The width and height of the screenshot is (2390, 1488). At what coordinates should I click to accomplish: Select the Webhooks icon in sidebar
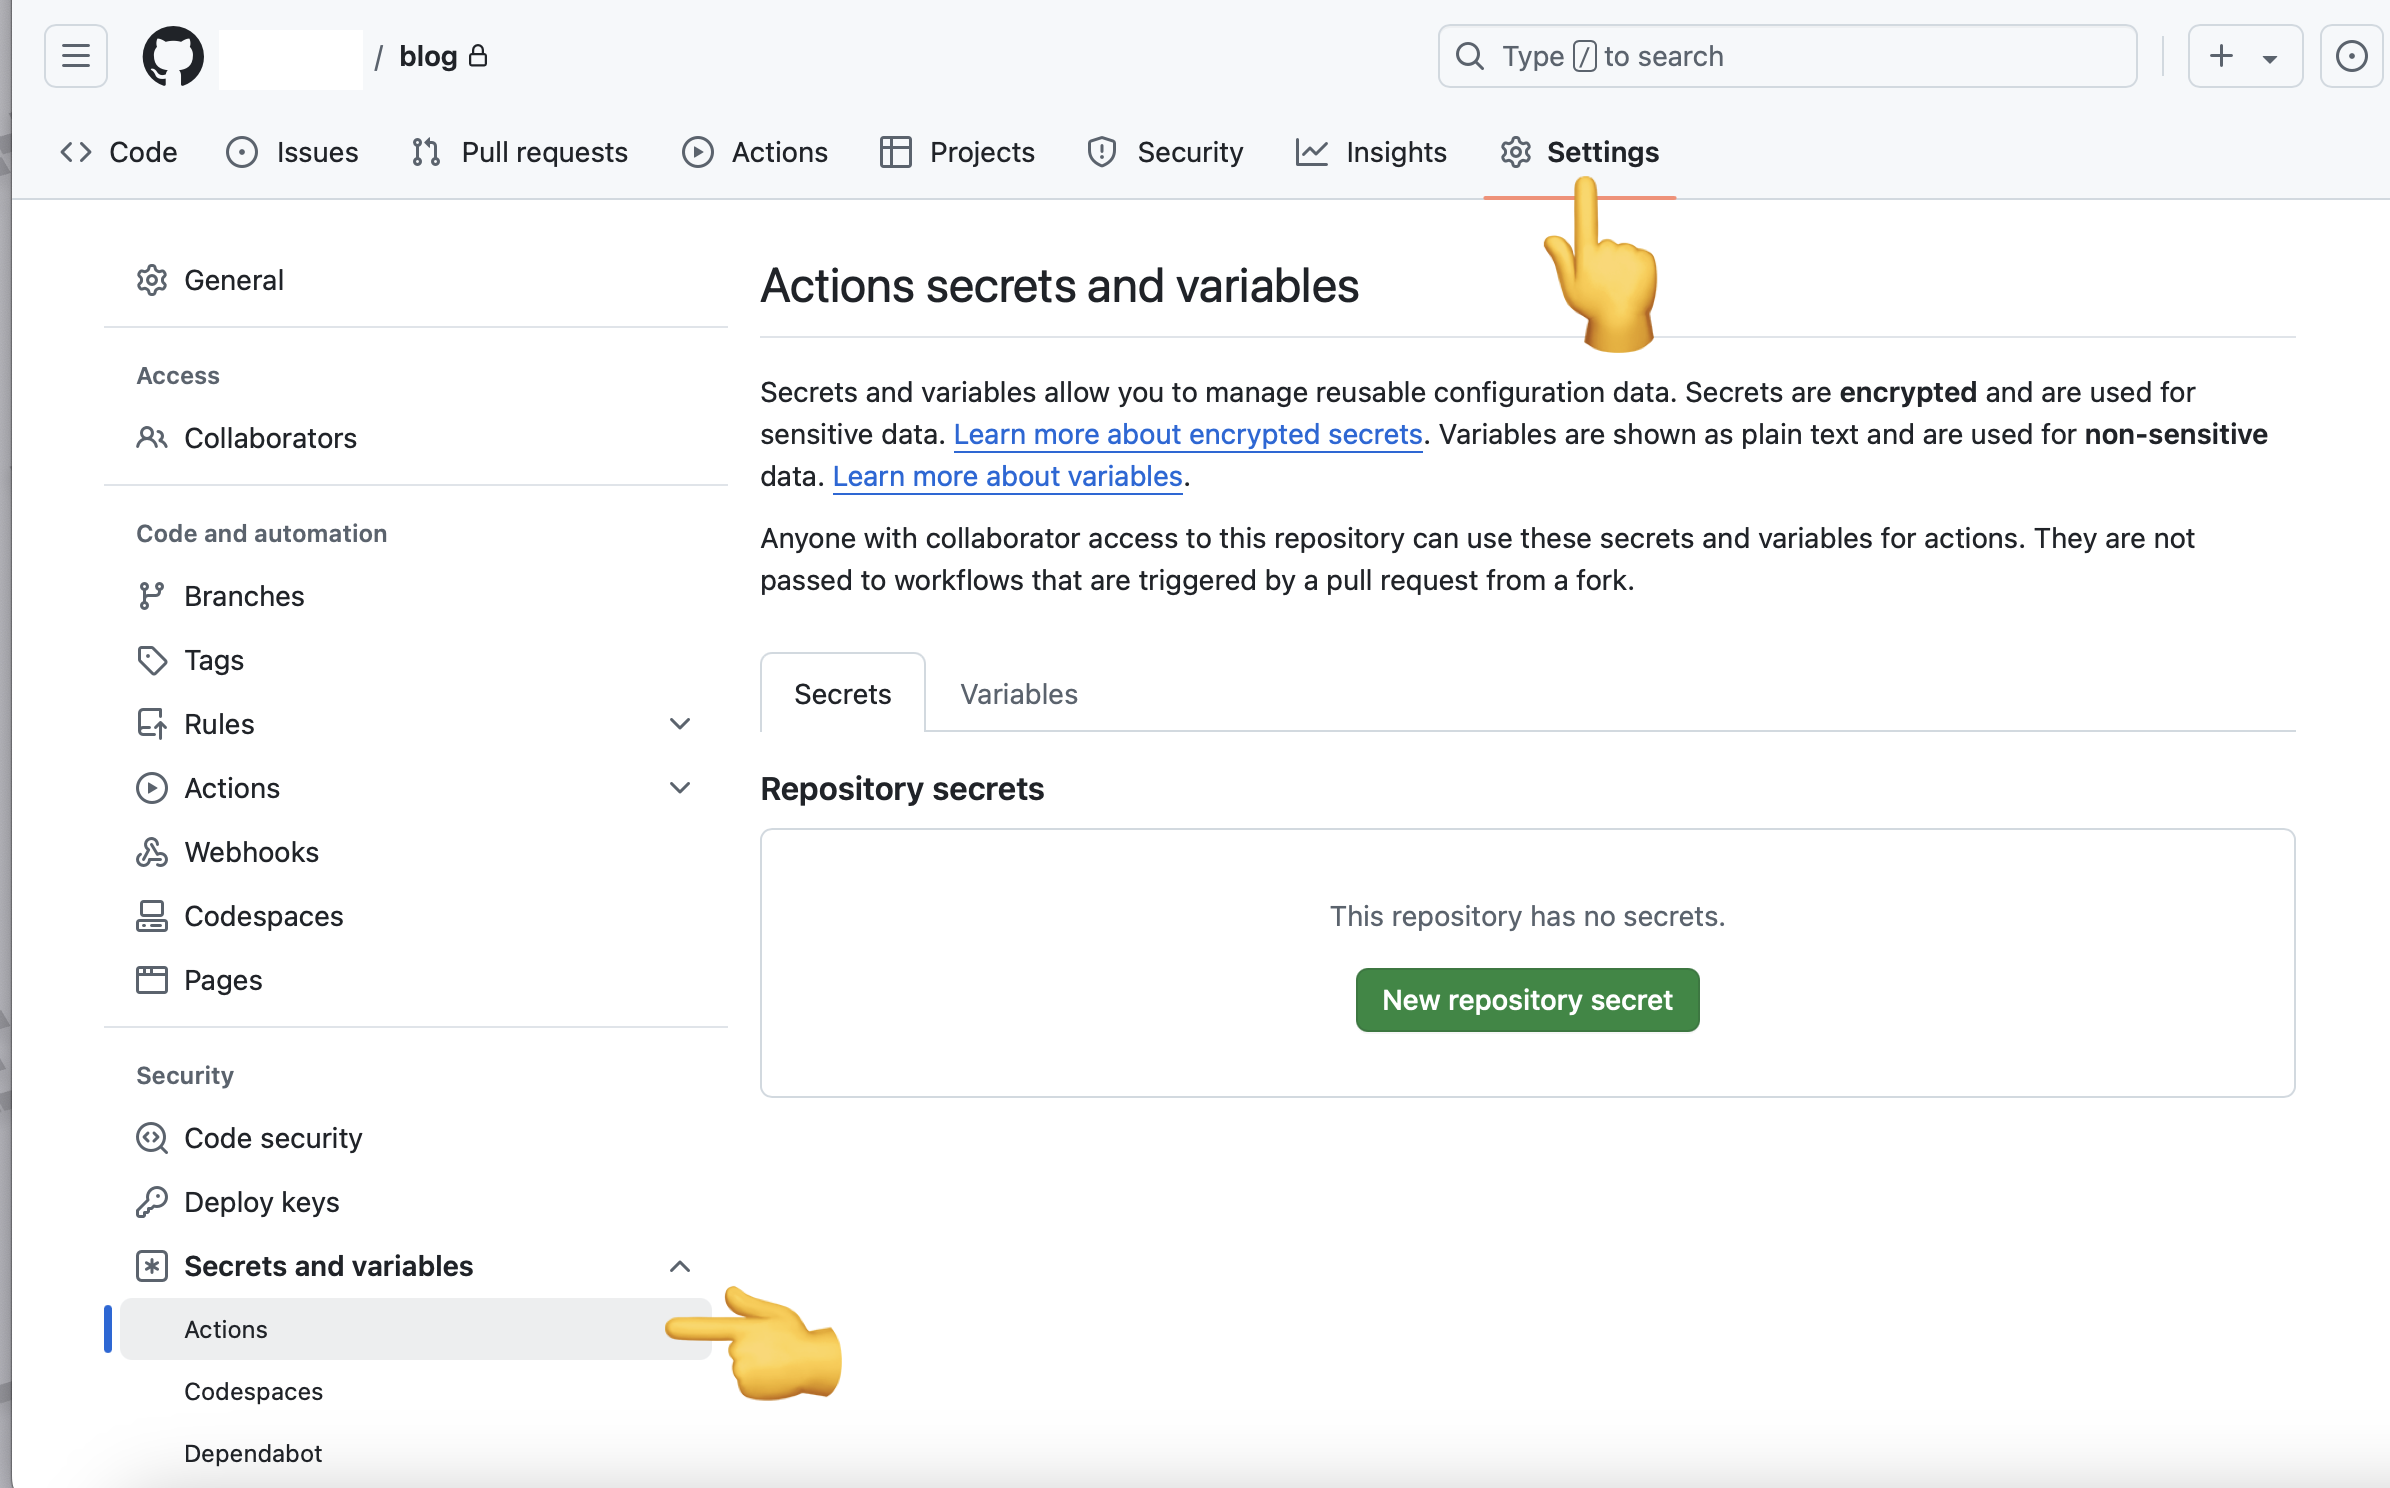pyautogui.click(x=152, y=852)
